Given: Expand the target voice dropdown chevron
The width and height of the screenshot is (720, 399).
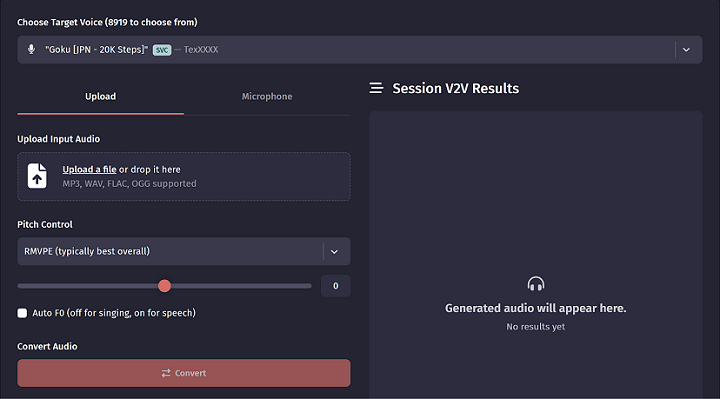Looking at the screenshot, I should (x=686, y=50).
